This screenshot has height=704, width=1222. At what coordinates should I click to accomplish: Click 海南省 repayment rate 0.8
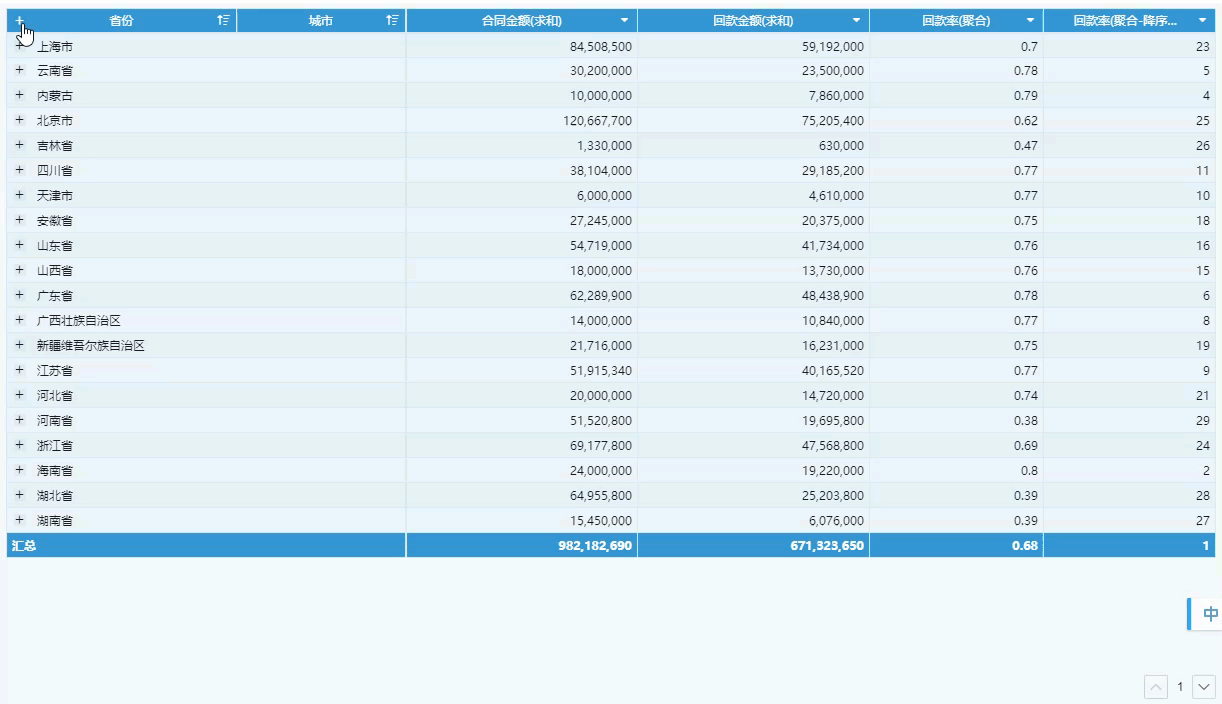tap(1028, 471)
